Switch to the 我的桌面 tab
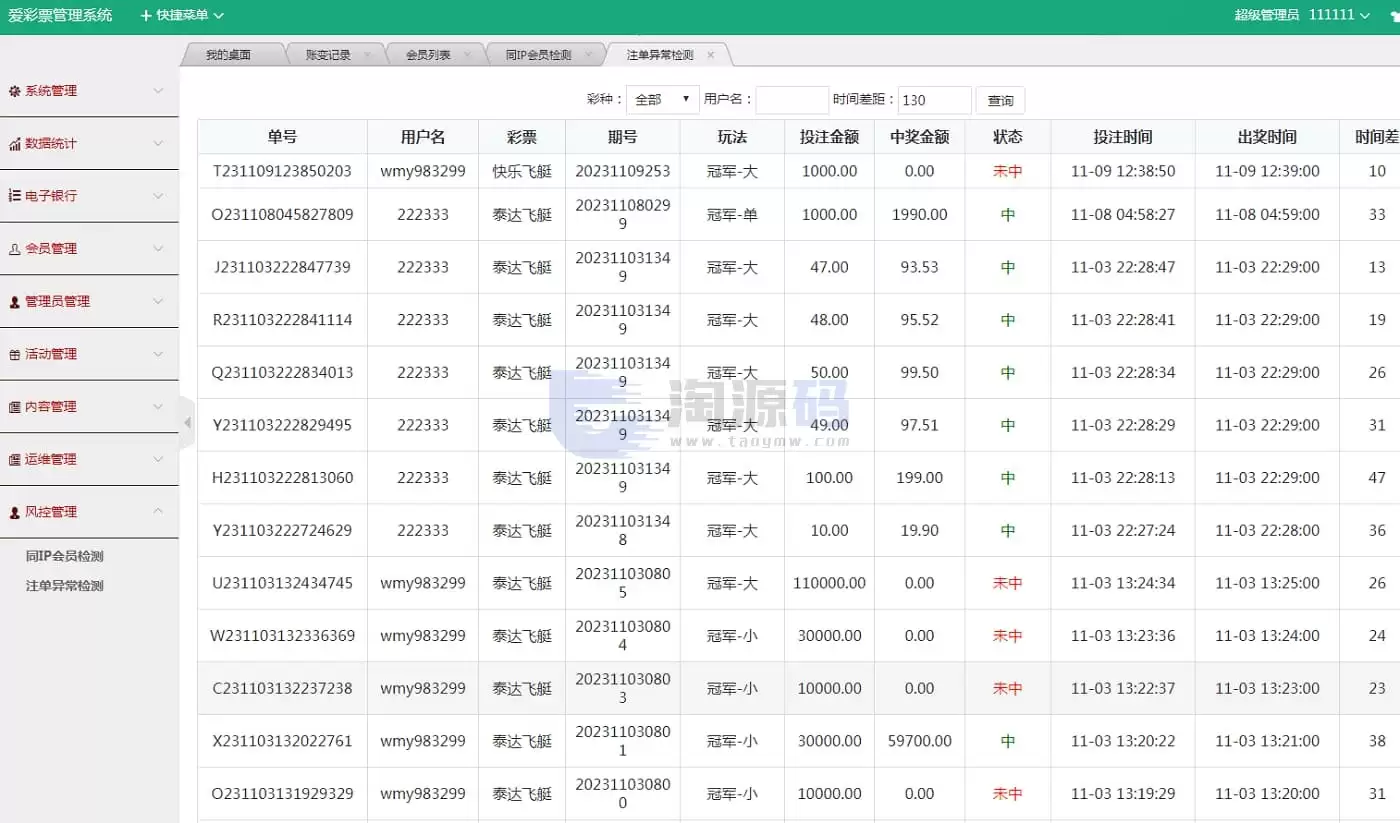 (x=228, y=55)
